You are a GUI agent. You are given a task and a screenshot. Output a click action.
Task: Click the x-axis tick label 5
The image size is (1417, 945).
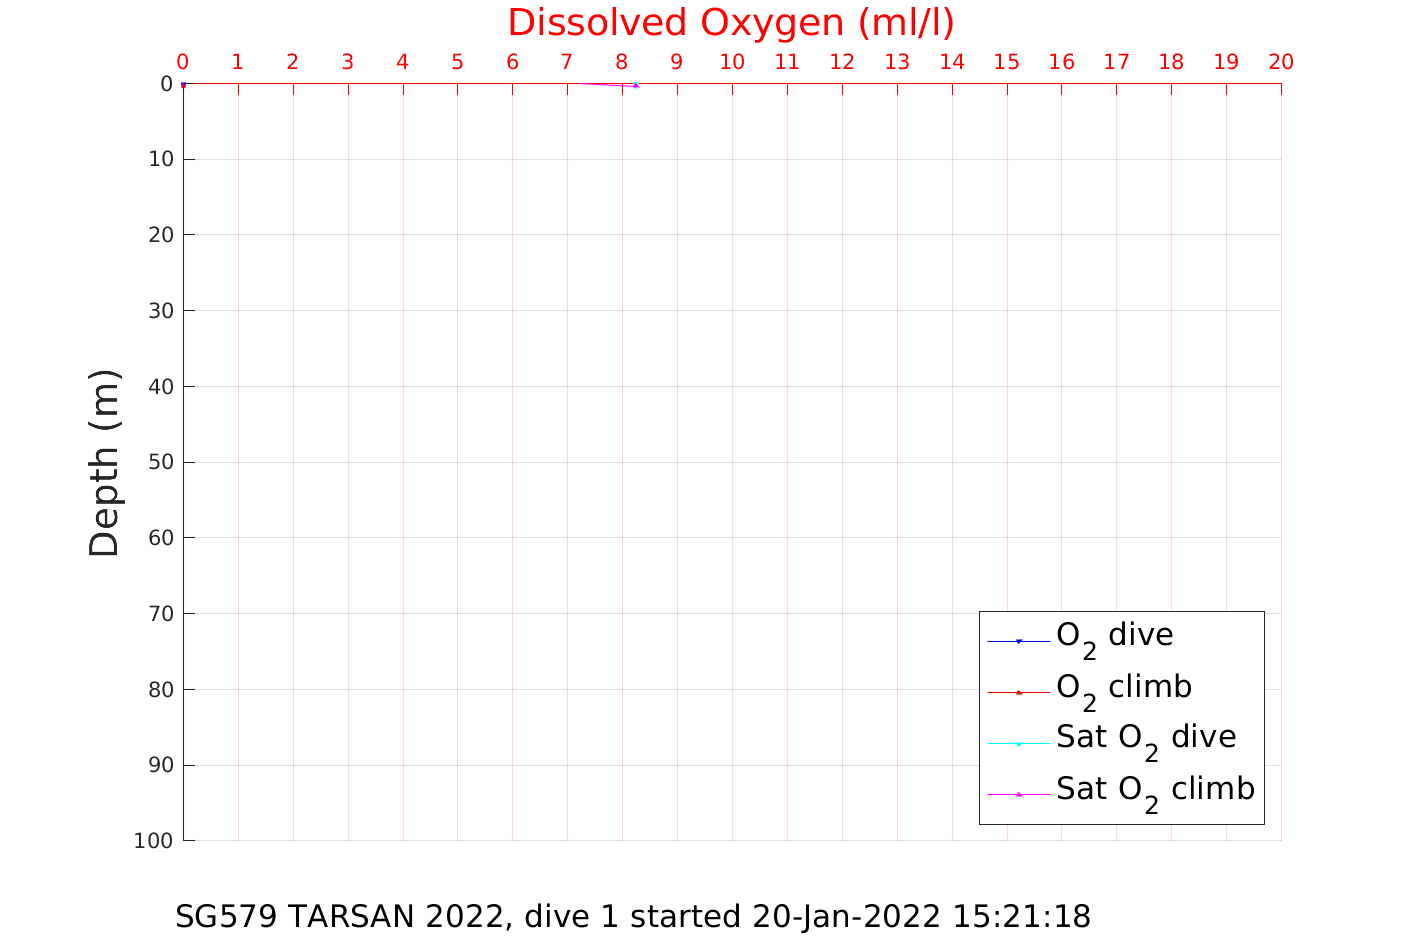coord(457,62)
